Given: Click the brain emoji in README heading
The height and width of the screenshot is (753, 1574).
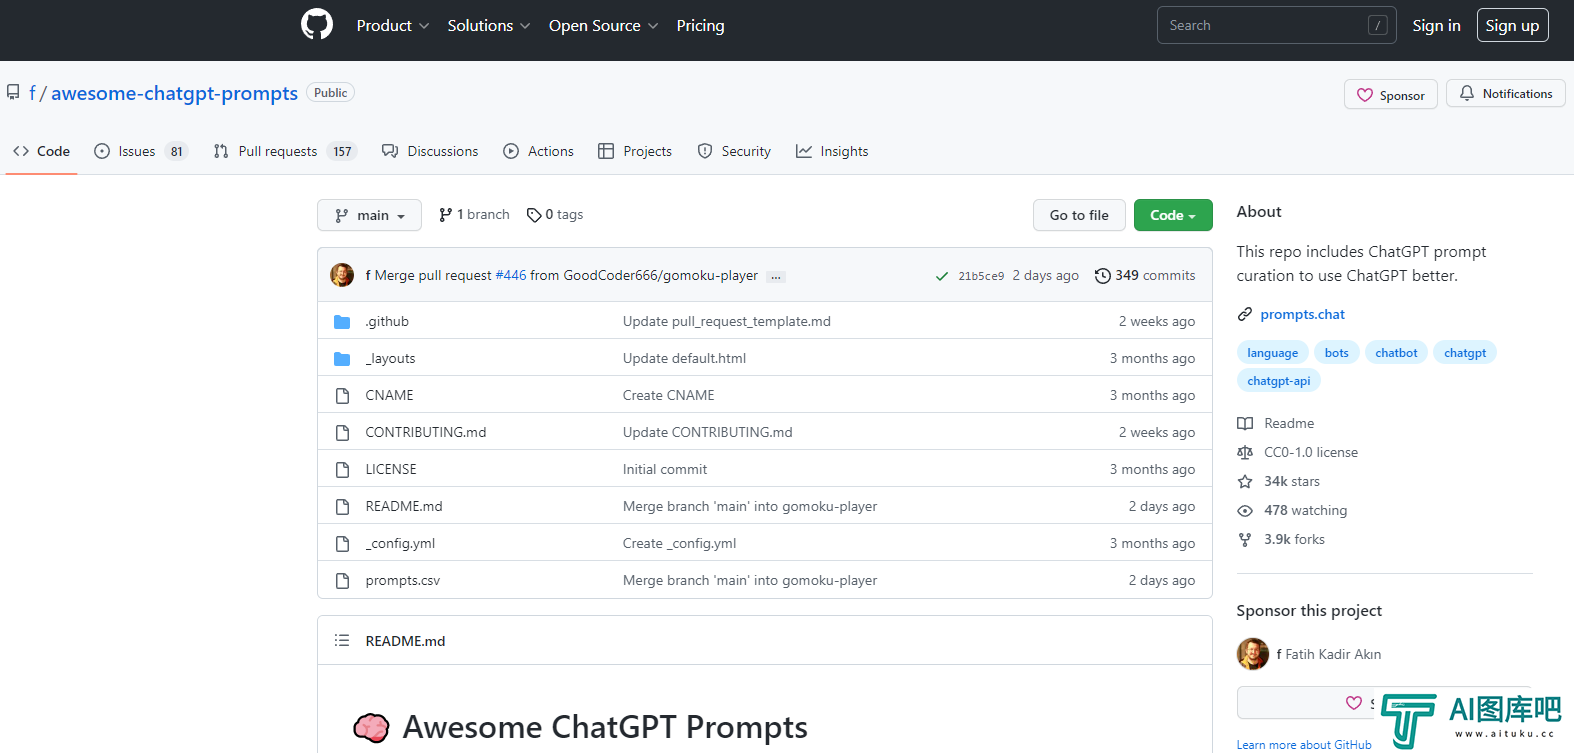Looking at the screenshot, I should (371, 727).
